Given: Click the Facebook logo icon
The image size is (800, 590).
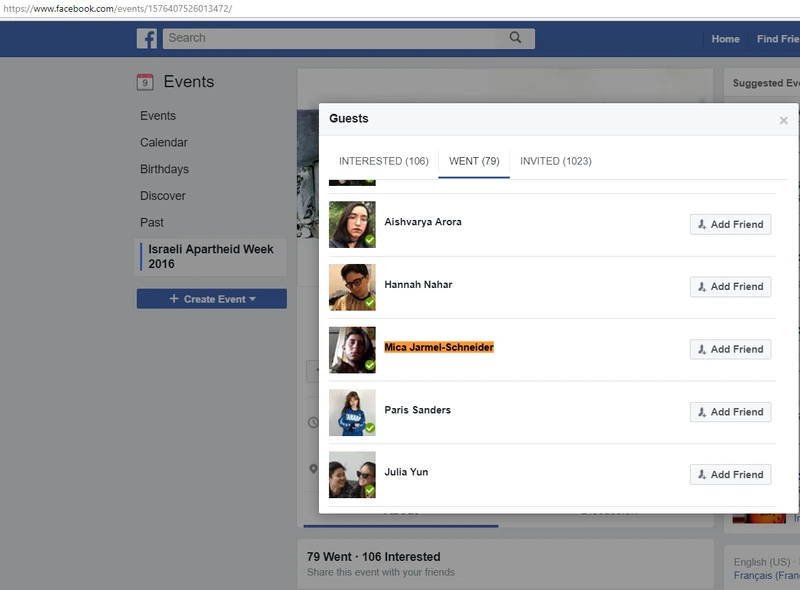Looking at the screenshot, I should pyautogui.click(x=147, y=39).
